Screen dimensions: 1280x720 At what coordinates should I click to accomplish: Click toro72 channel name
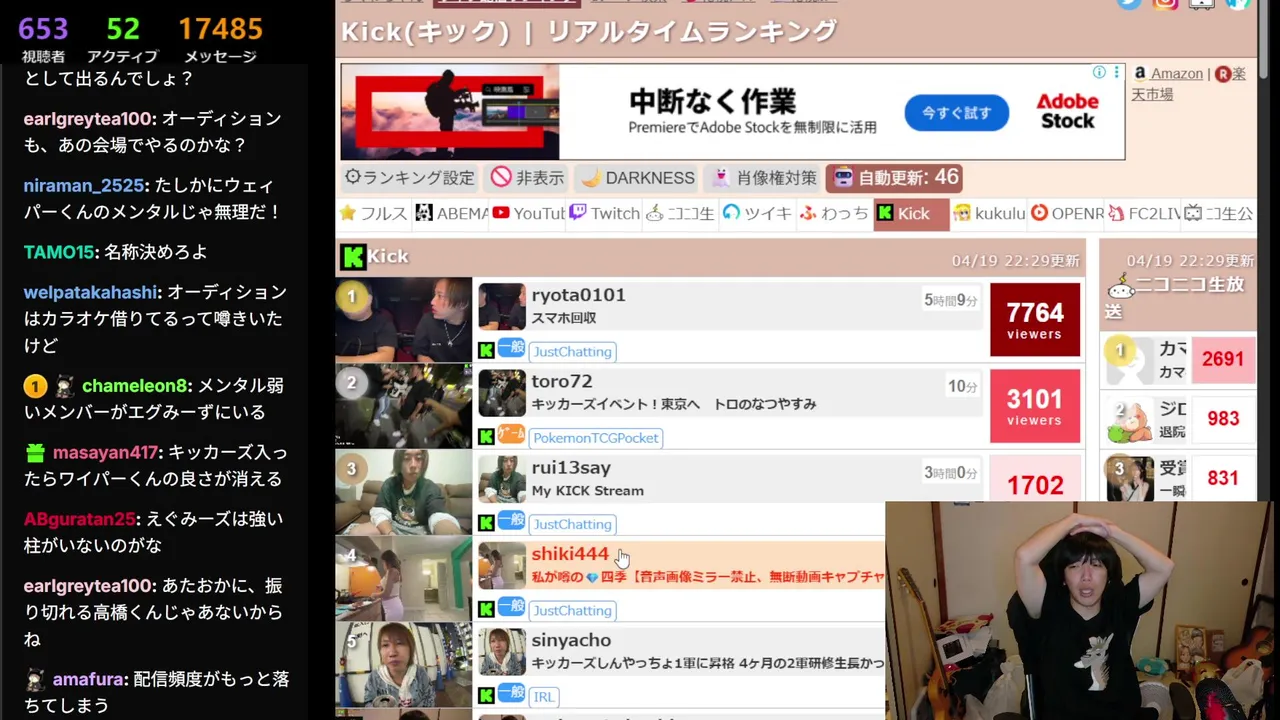pyautogui.click(x=562, y=381)
